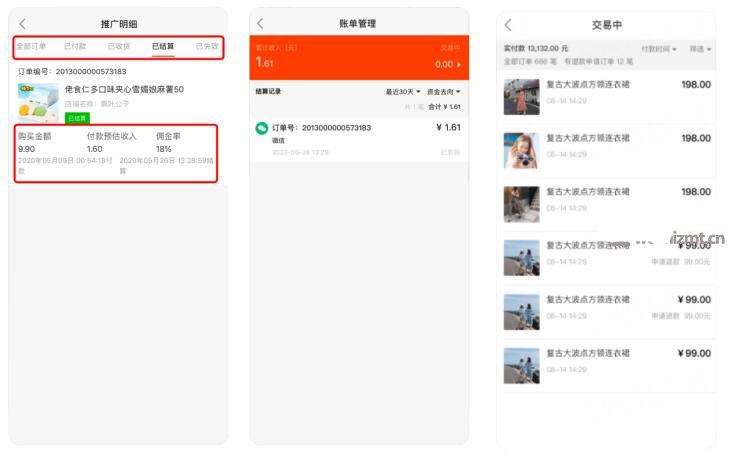Tap back arrow on 推广明细 screen
Screen dimensions: 731x454
(22, 23)
